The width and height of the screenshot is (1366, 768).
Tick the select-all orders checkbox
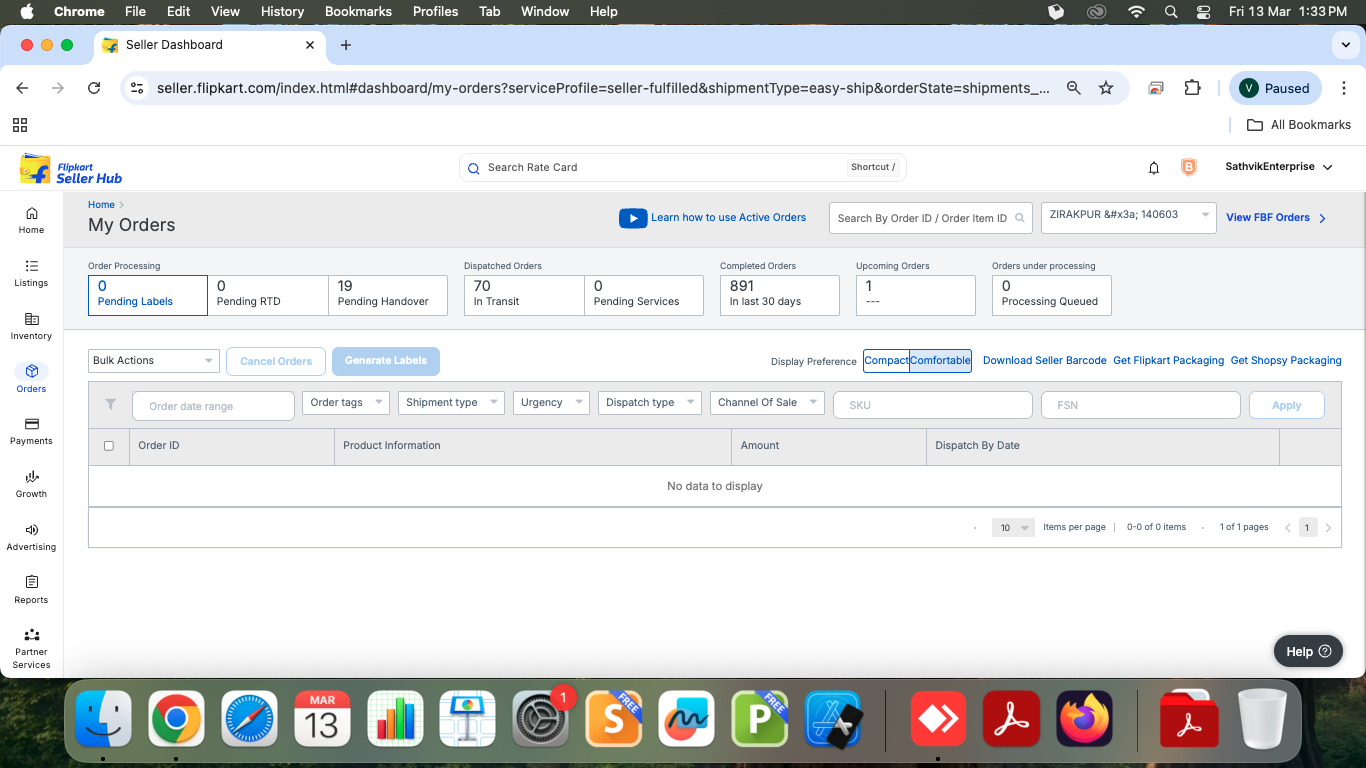(109, 446)
